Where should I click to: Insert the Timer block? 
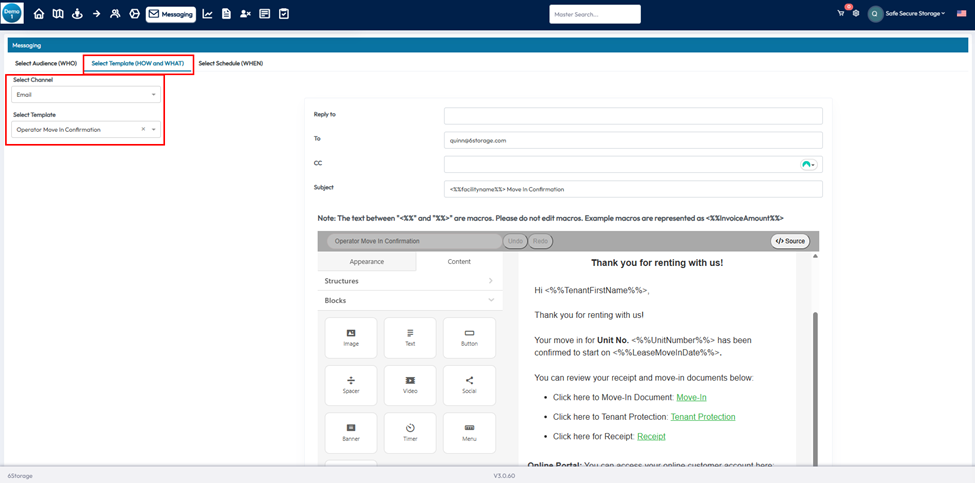click(x=410, y=432)
